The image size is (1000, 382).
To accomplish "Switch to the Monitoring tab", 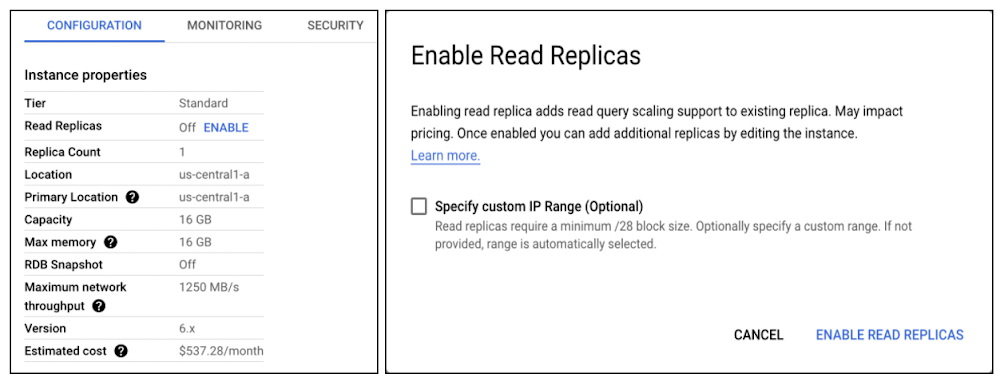I will coord(224,26).
